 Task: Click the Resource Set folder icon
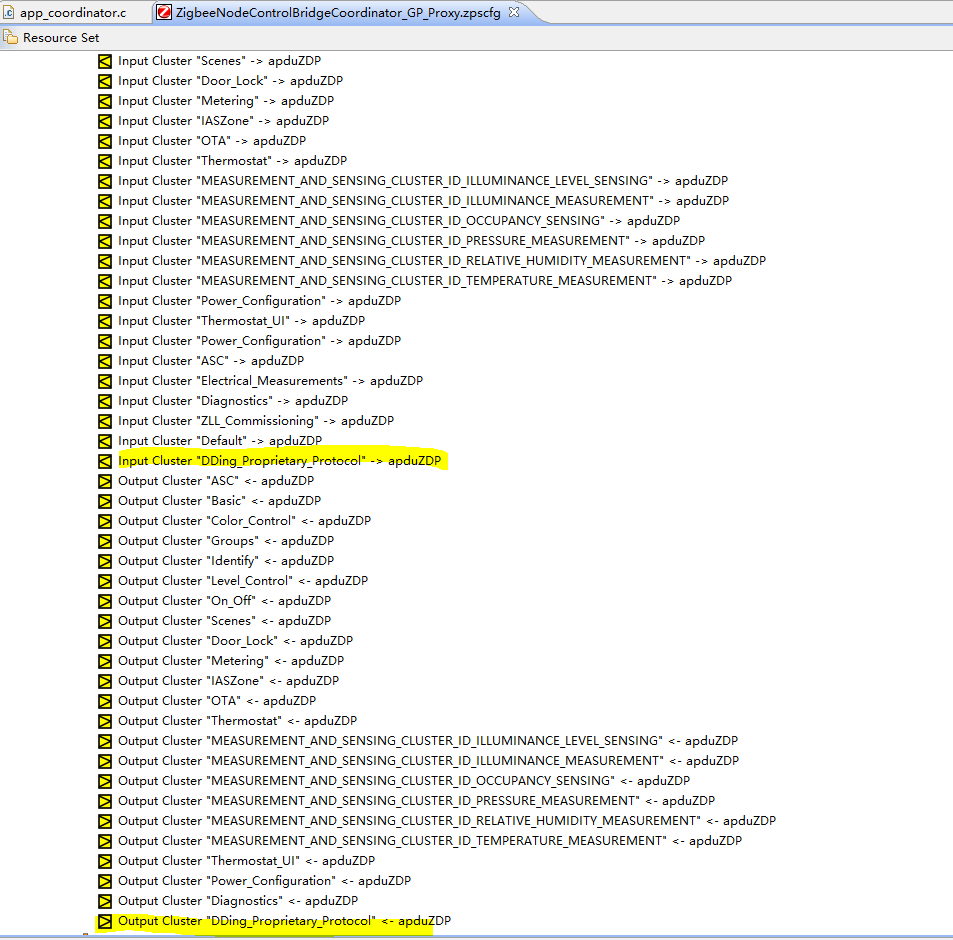[10, 38]
